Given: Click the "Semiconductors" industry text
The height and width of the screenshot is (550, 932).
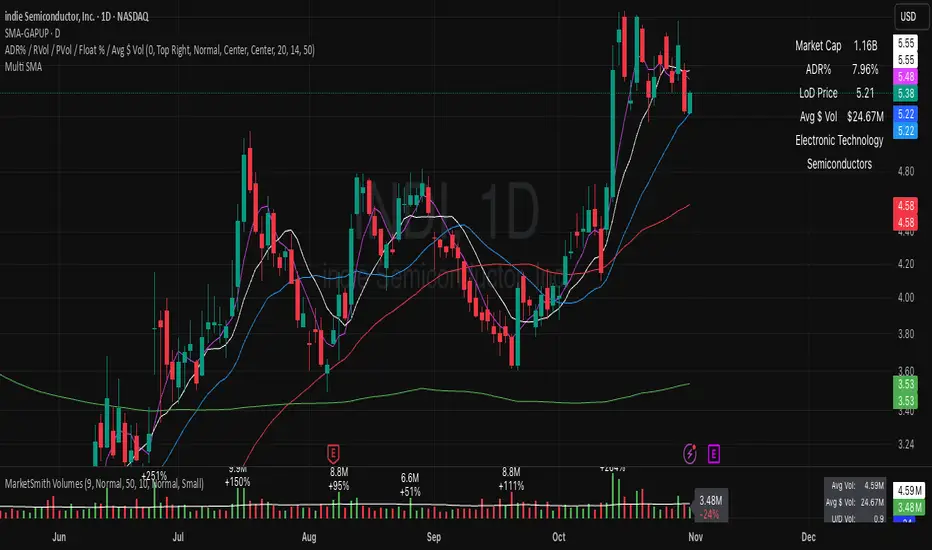Looking at the screenshot, I should point(839,164).
